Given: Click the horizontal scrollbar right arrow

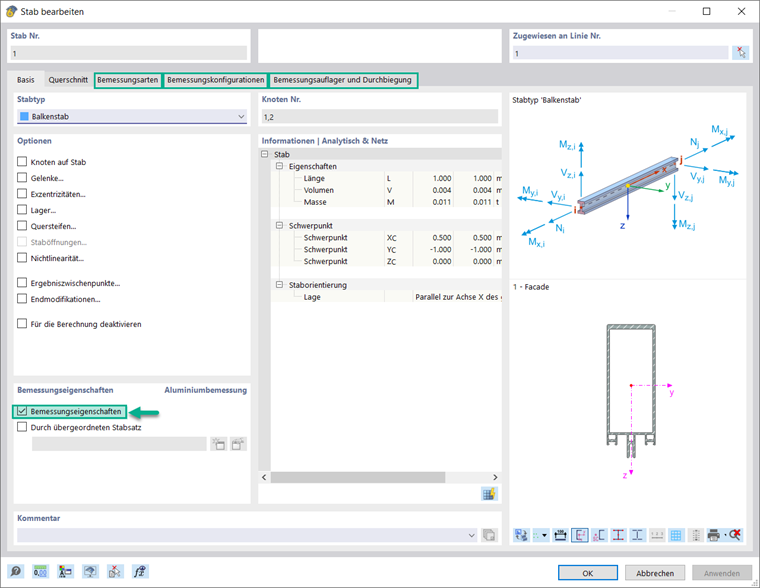Looking at the screenshot, I should tap(495, 477).
